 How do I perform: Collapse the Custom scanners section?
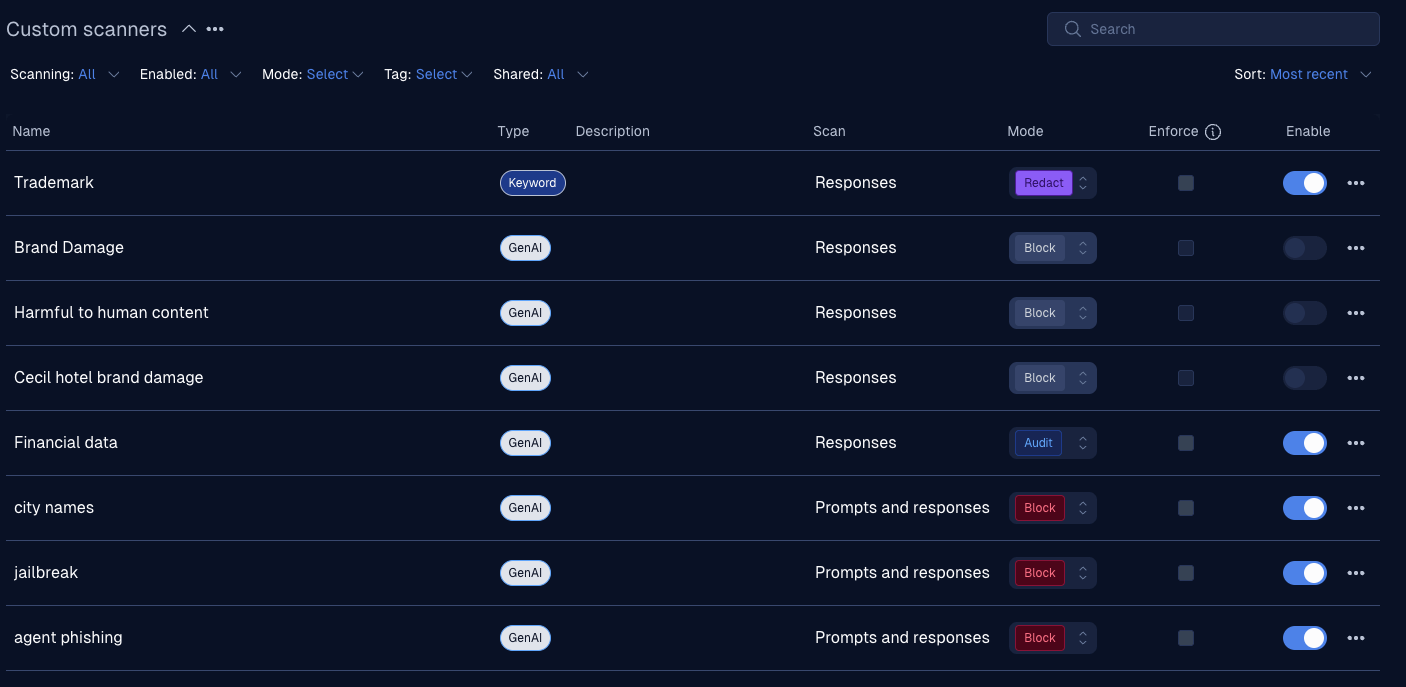188,29
